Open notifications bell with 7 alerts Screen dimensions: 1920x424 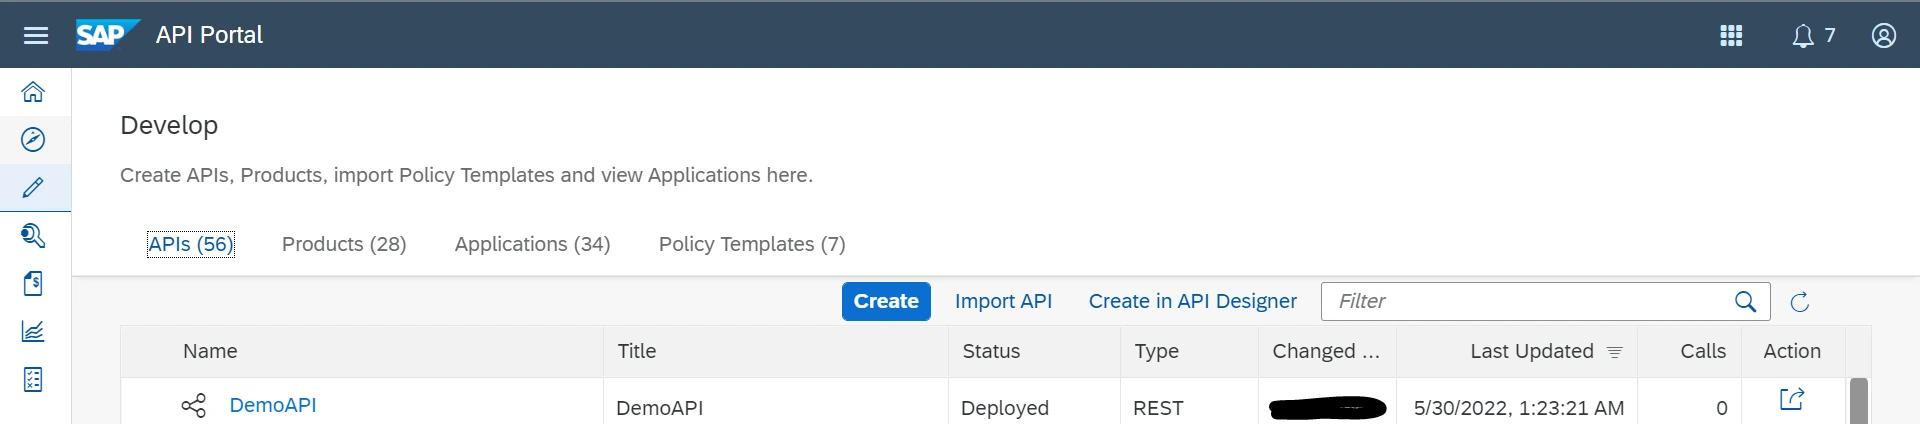coord(1813,36)
